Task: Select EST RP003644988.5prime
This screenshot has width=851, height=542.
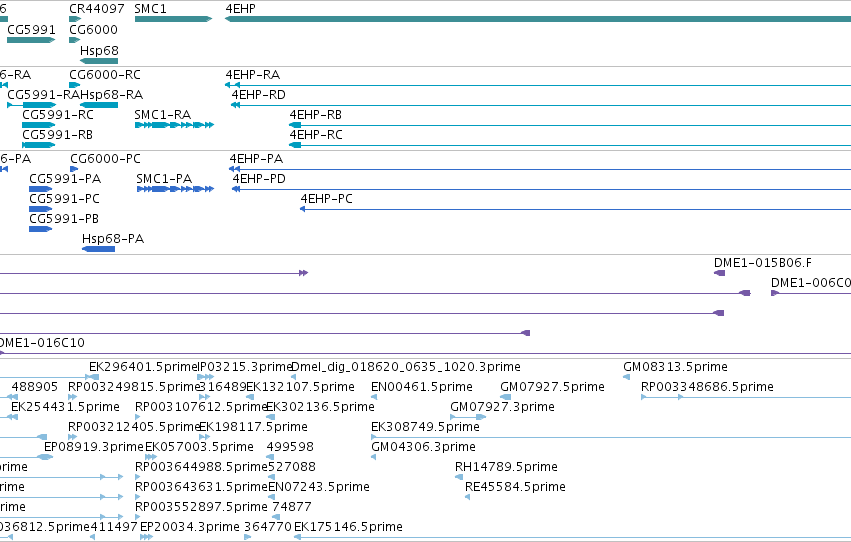Action: 137,477
